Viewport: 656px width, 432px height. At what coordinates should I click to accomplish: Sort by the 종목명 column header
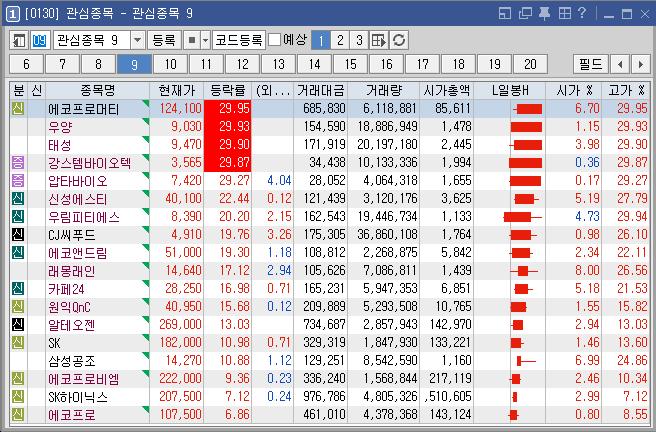coord(97,90)
